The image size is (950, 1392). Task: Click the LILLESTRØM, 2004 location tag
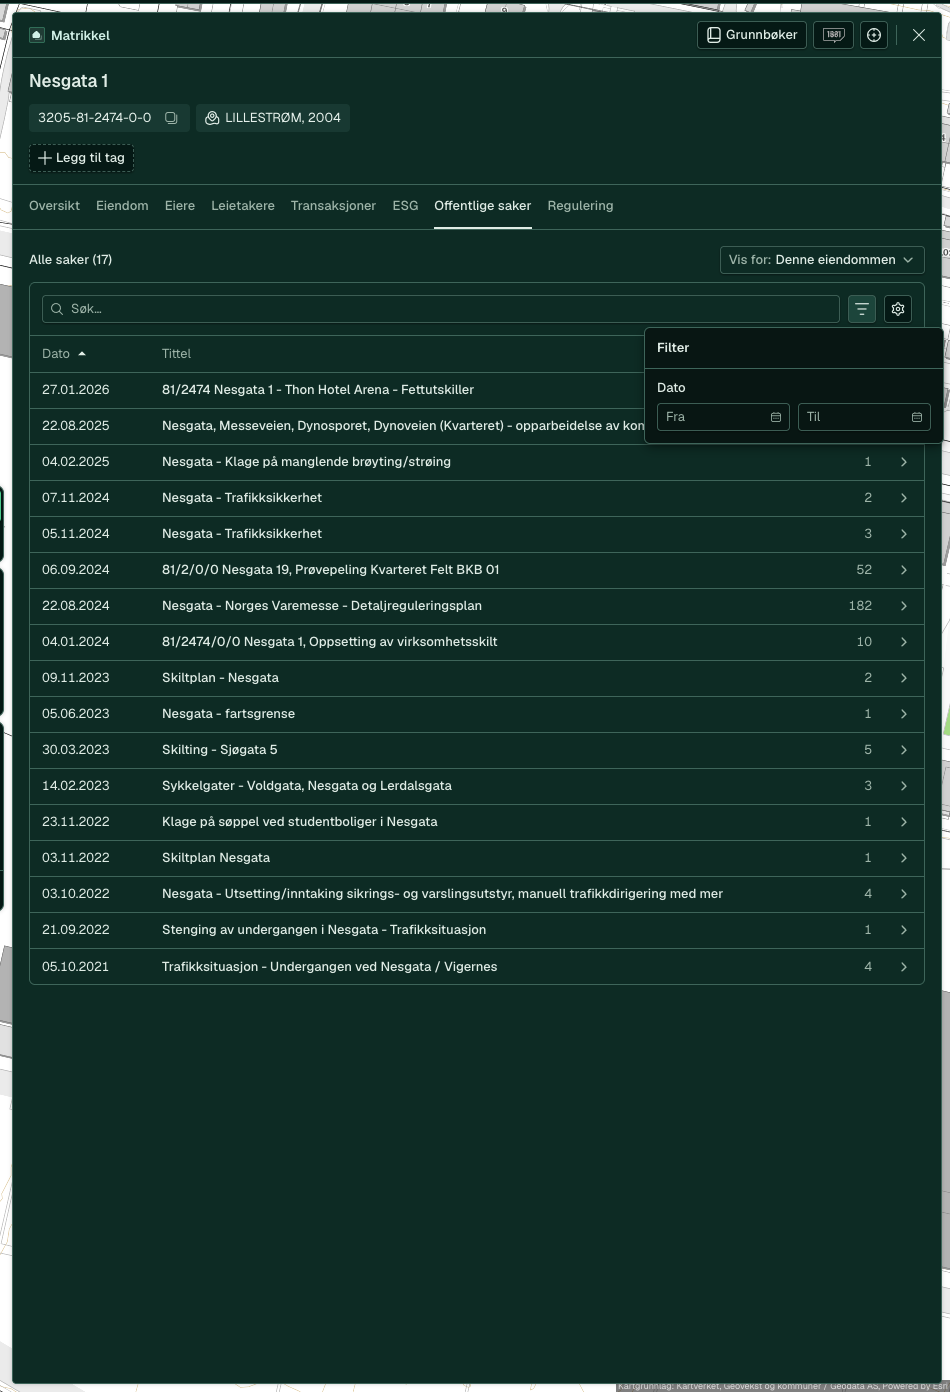(x=273, y=118)
